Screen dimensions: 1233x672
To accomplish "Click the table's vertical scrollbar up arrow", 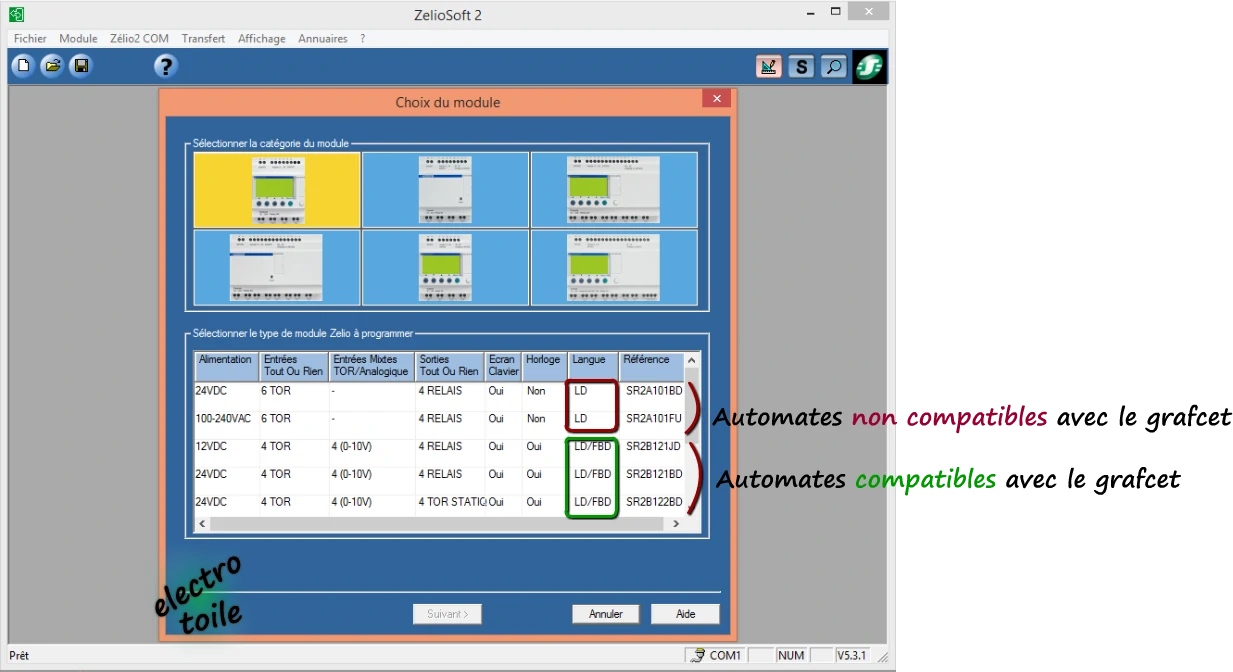I will point(692,359).
